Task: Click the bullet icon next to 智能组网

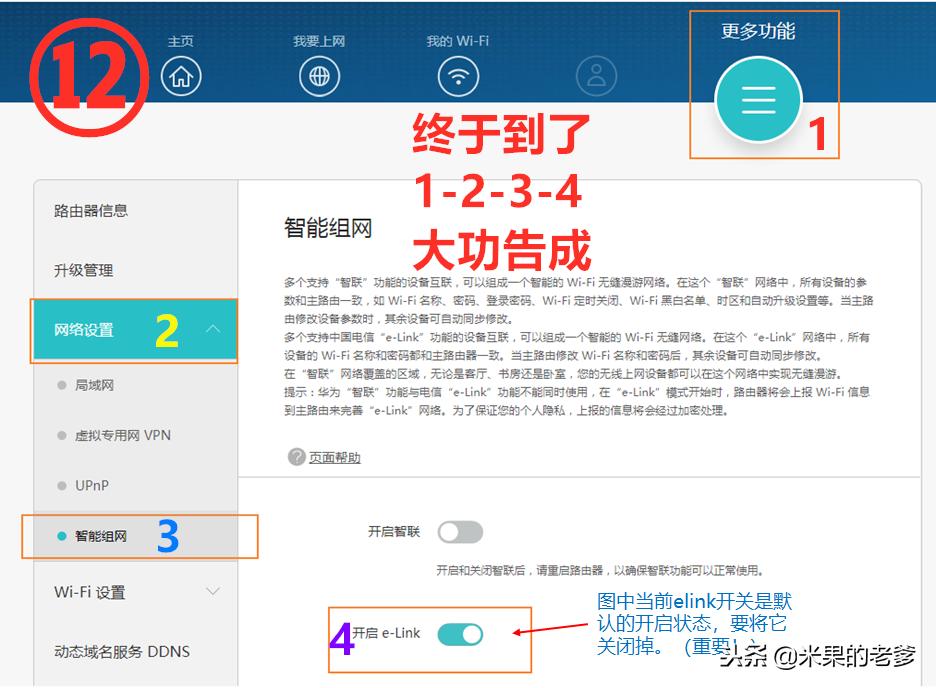Action: pyautogui.click(x=62, y=537)
